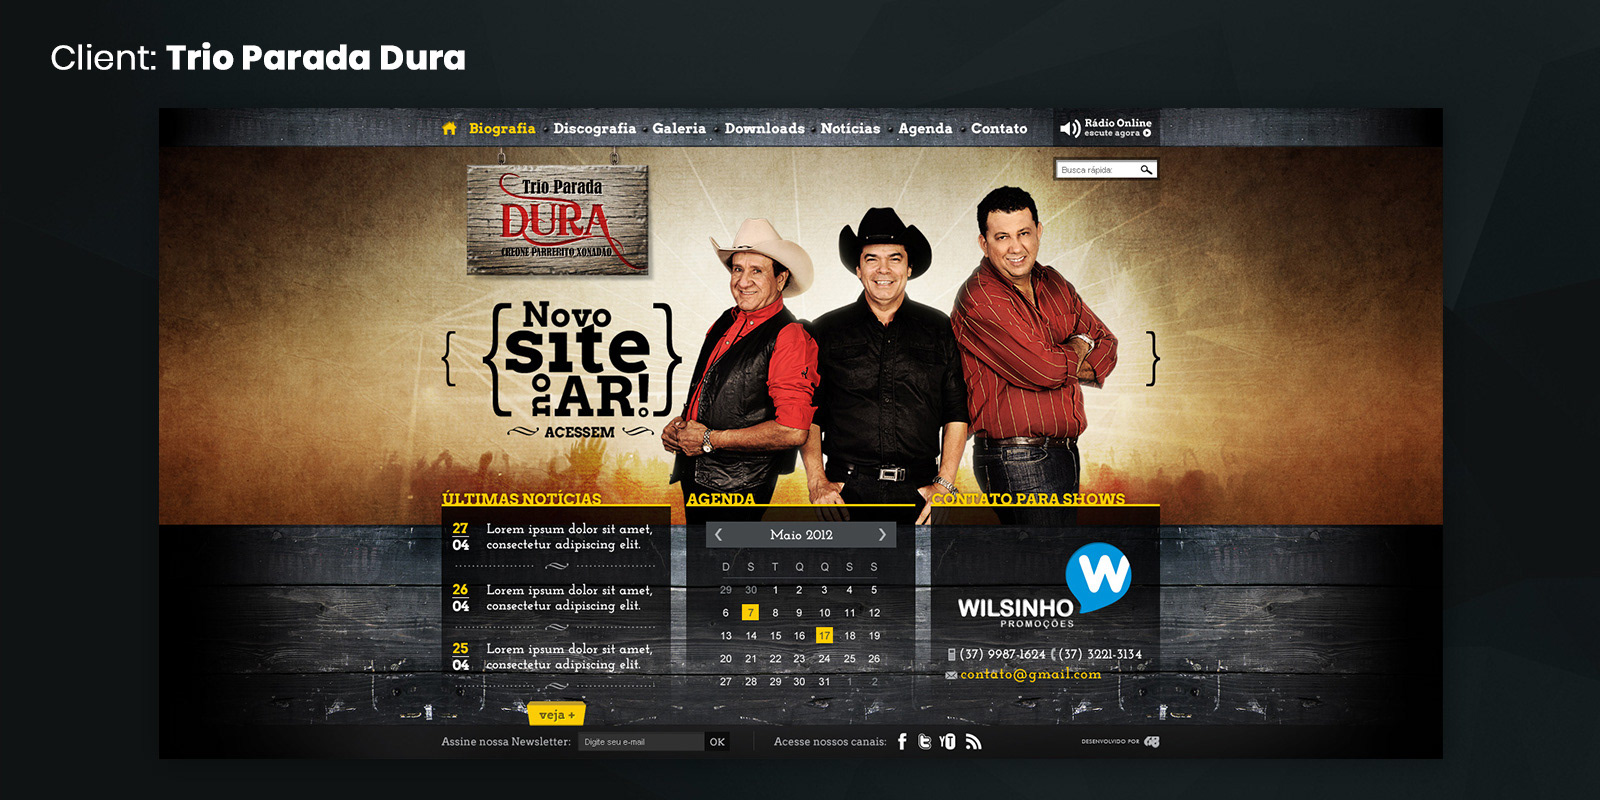
Task: Open the Notícias page
Action: point(850,128)
